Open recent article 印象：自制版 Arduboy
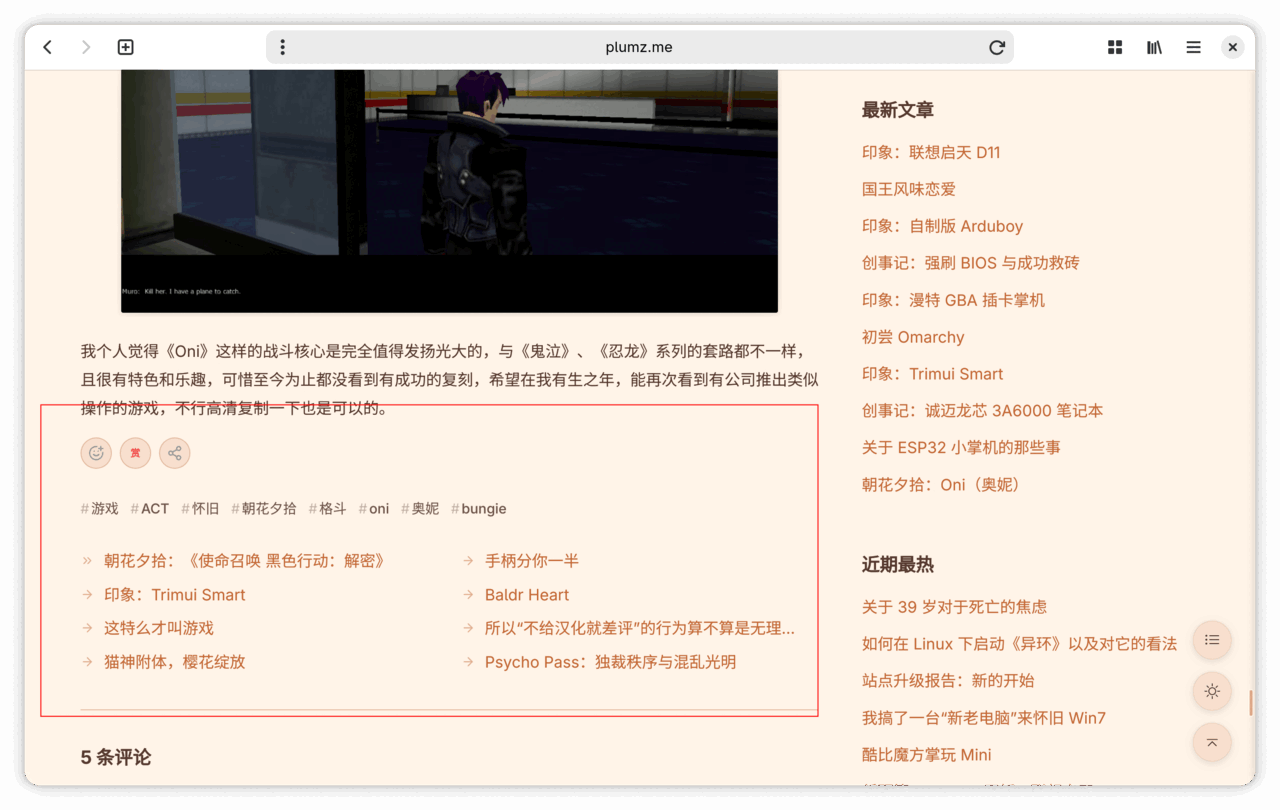The height and width of the screenshot is (810, 1280). pos(942,226)
